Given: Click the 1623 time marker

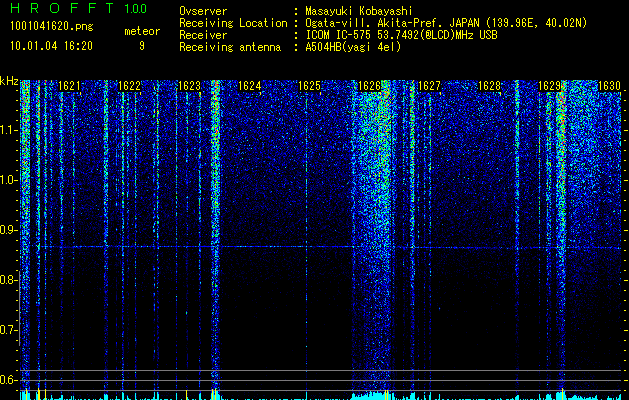Looking at the screenshot, I should [189, 86].
